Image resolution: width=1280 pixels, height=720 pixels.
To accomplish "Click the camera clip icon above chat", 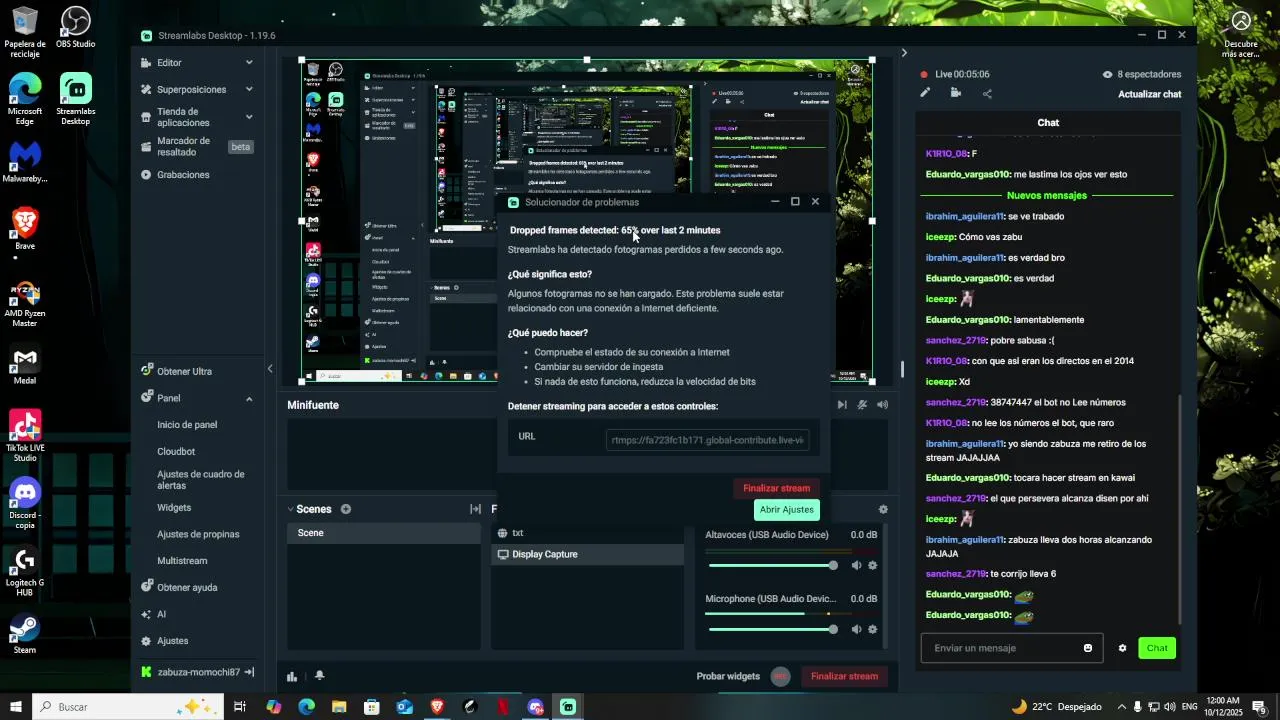I will click(956, 93).
